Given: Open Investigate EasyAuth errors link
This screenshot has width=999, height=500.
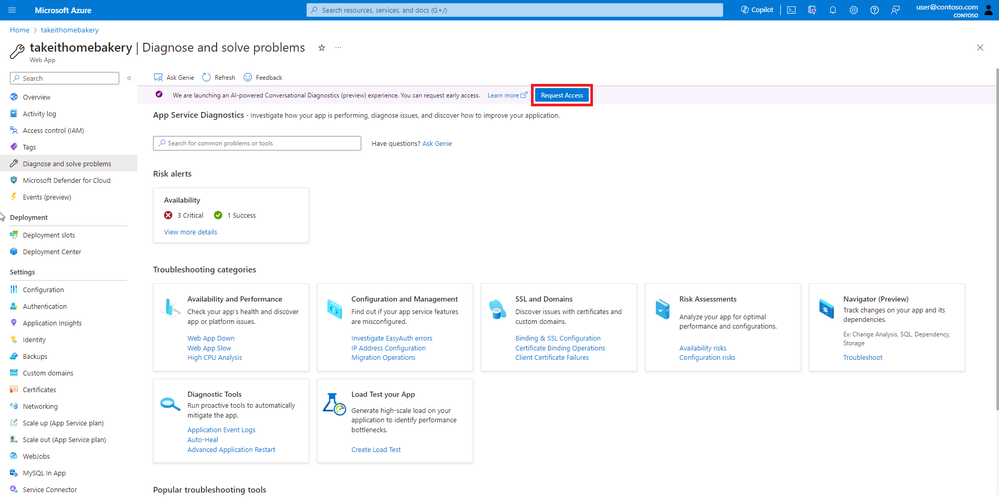Looking at the screenshot, I should pyautogui.click(x=392, y=339).
